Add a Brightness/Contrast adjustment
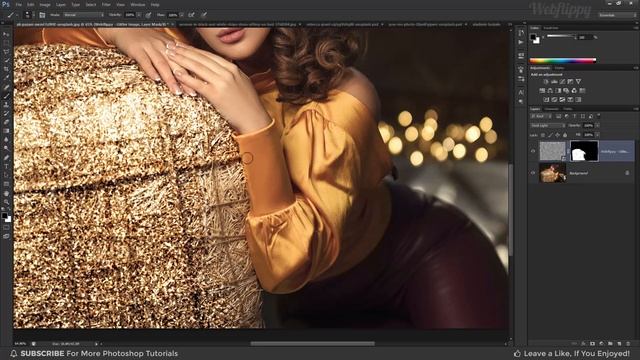 [546, 82]
